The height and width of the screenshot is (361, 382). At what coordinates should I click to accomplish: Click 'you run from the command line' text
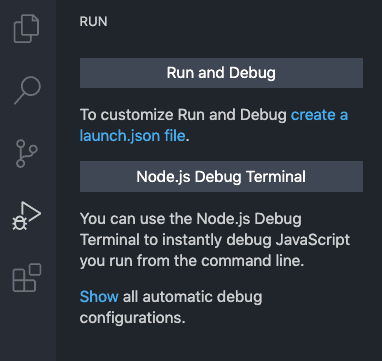192,261
